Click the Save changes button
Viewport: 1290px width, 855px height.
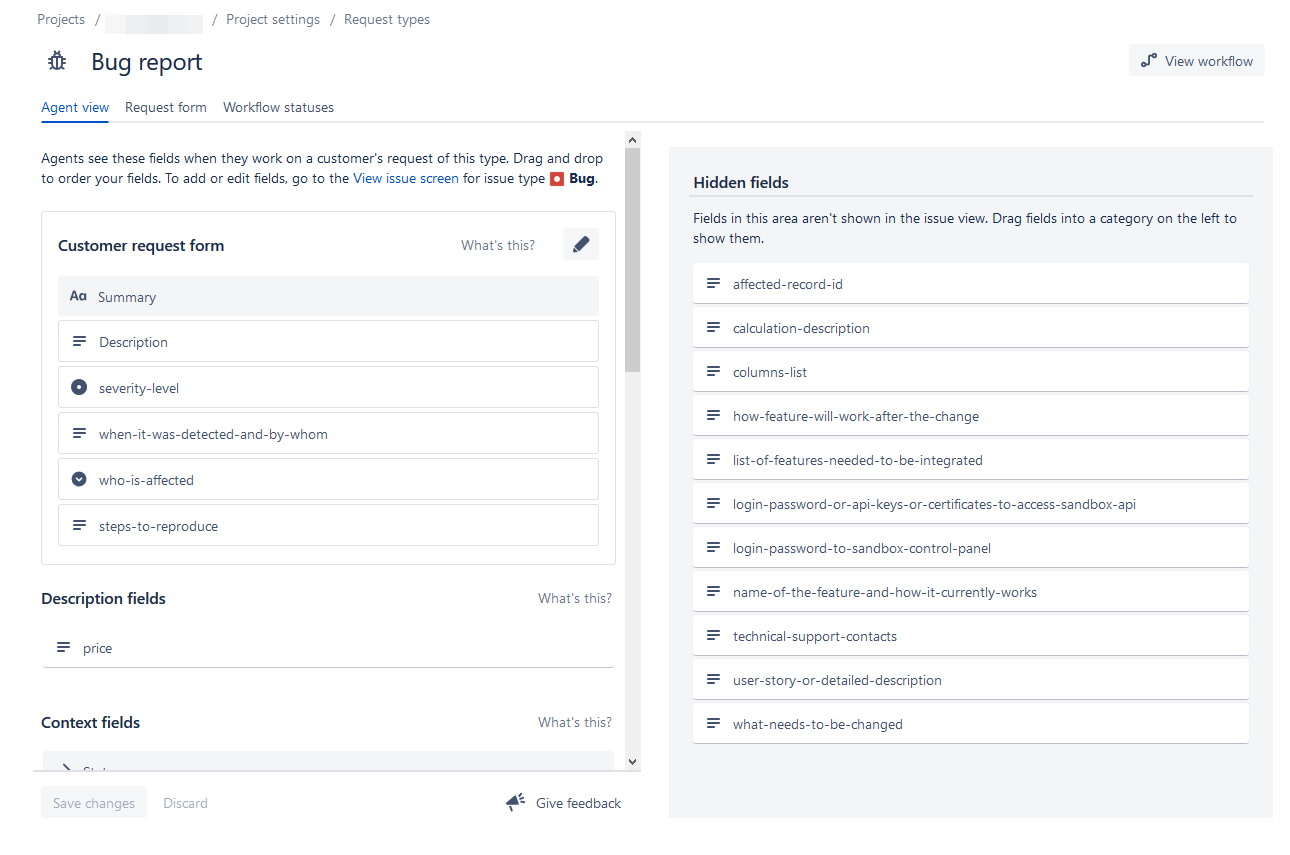pos(94,803)
